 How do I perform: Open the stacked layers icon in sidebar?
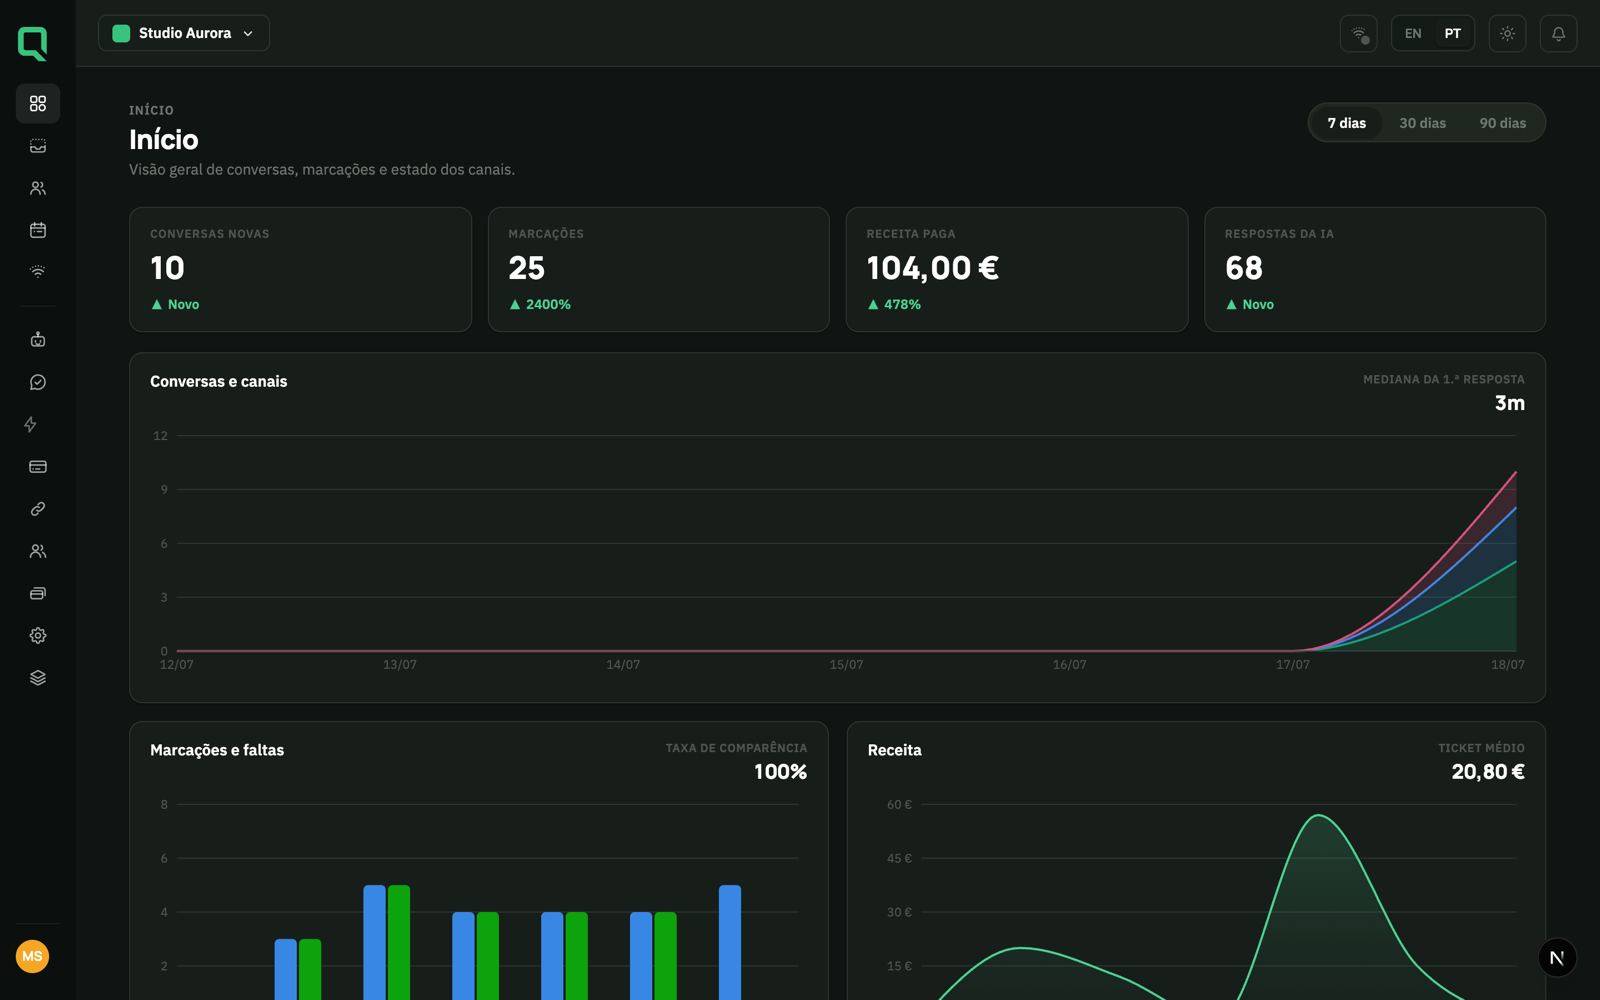point(38,678)
